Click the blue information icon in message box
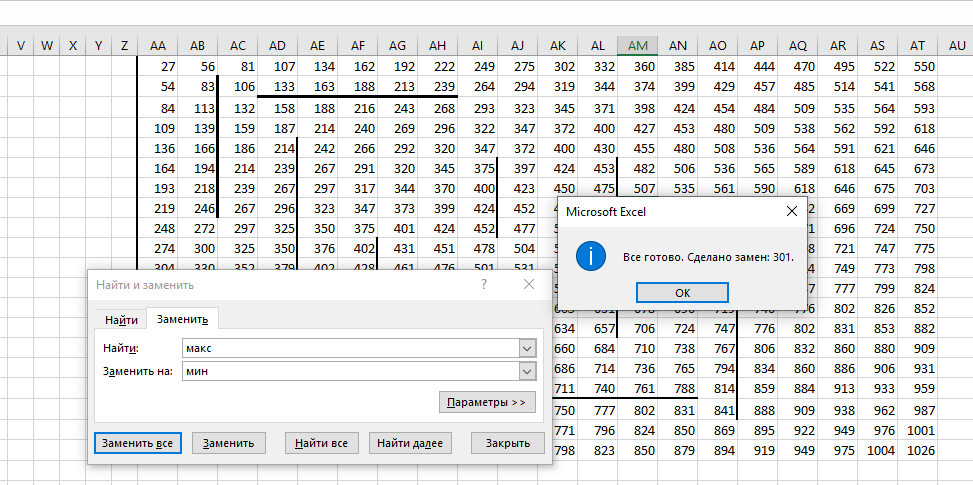 (590, 256)
